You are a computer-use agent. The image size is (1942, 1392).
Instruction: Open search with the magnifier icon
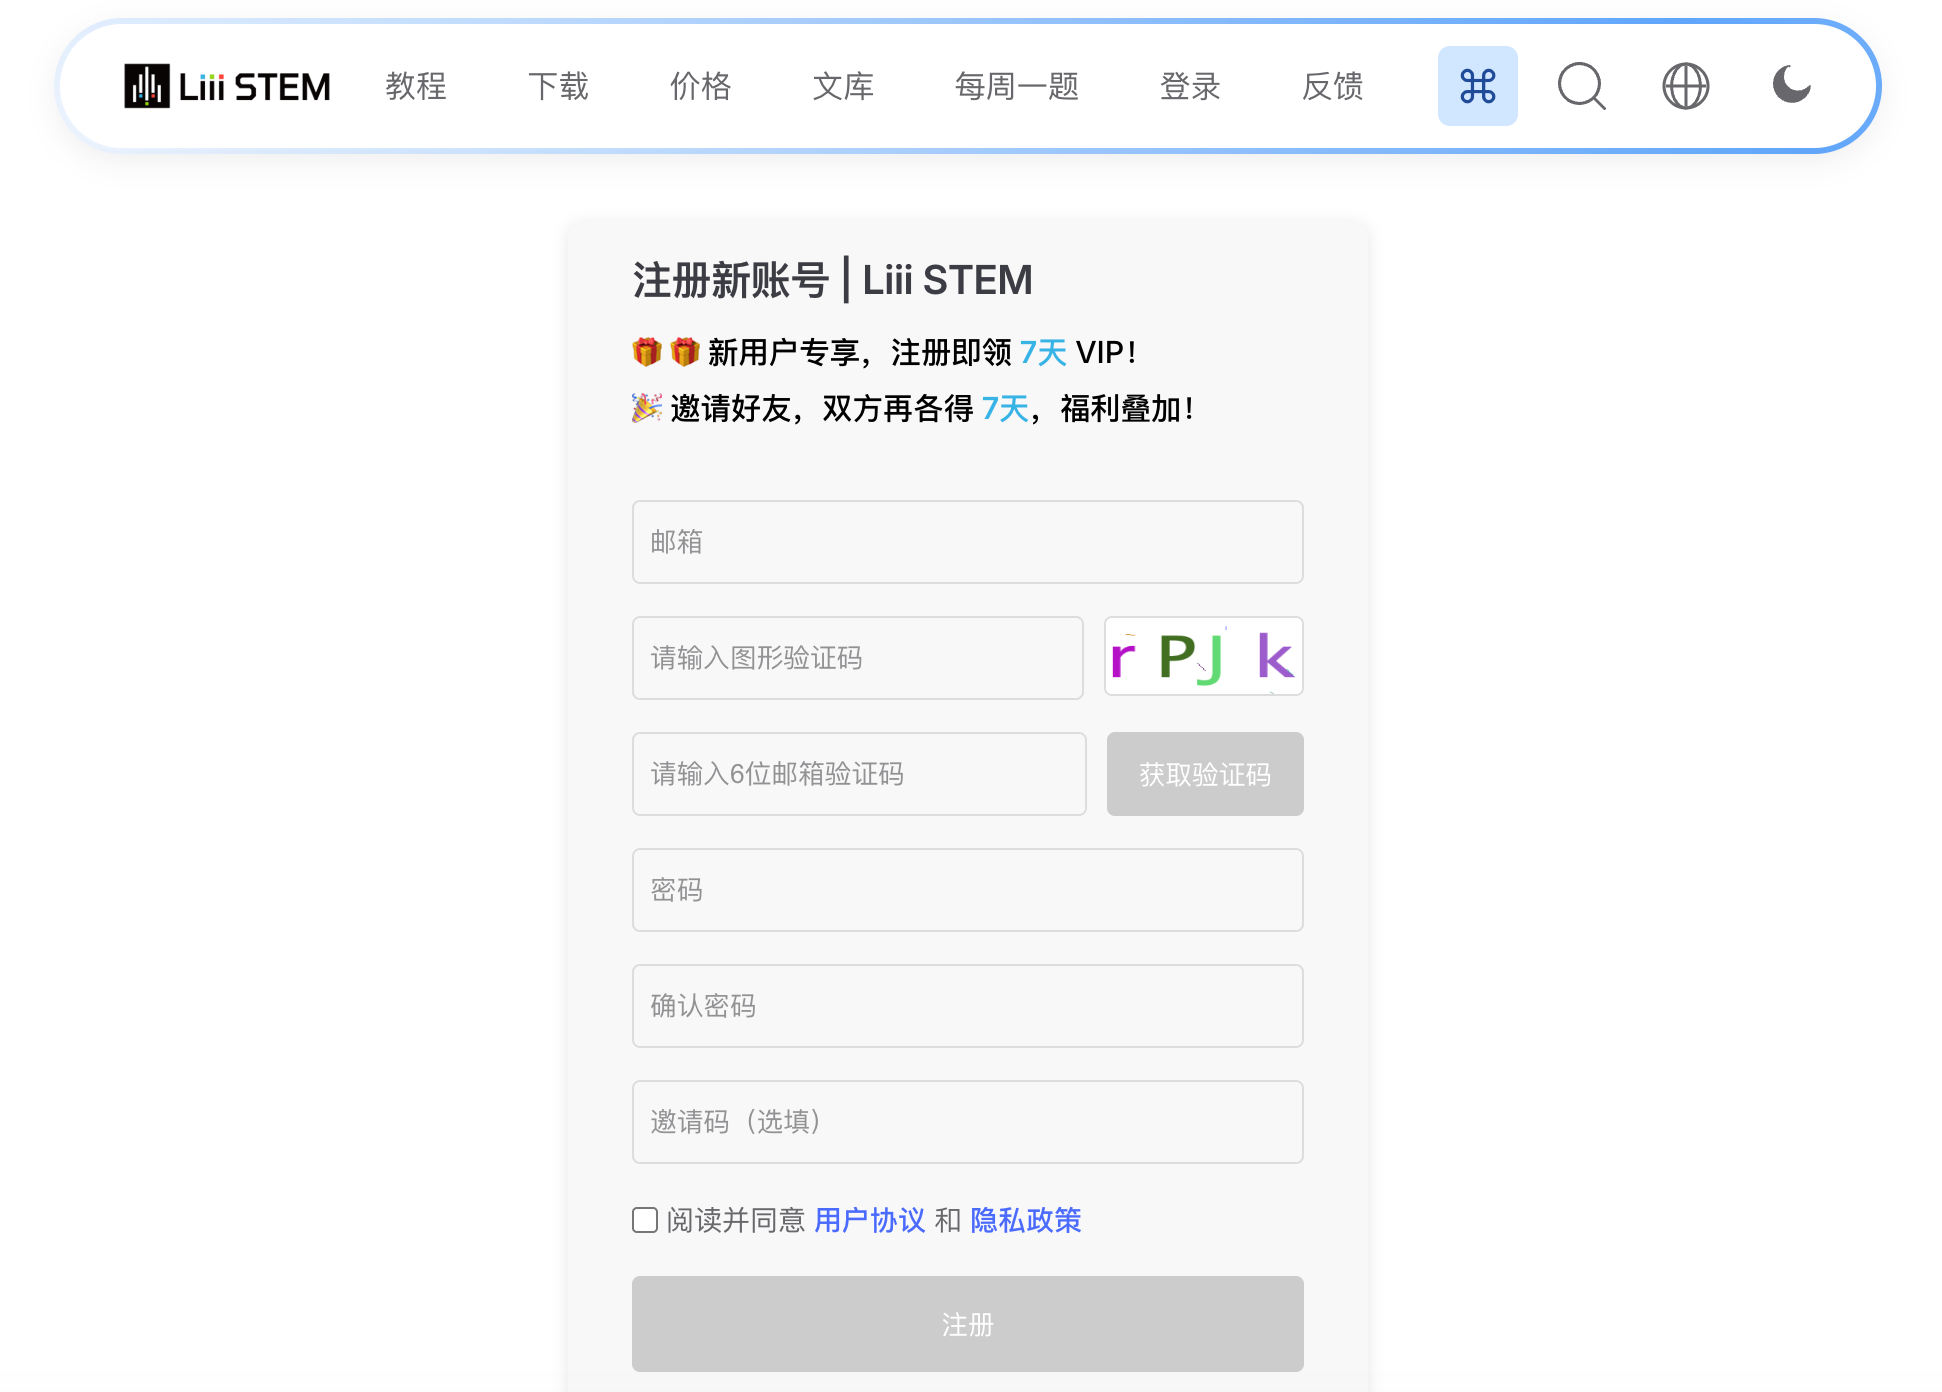point(1581,86)
